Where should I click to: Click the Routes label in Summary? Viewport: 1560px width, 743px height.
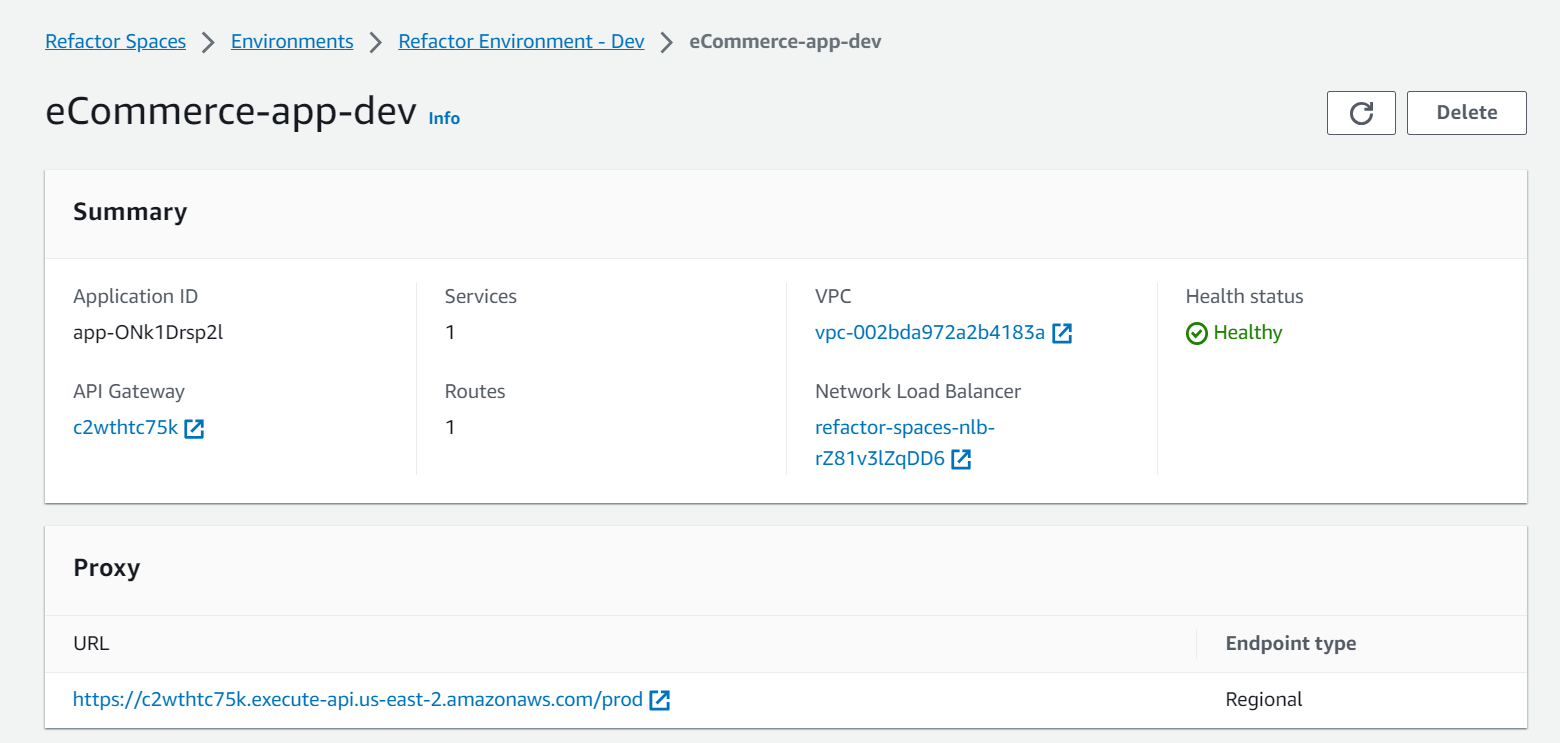[x=475, y=392]
